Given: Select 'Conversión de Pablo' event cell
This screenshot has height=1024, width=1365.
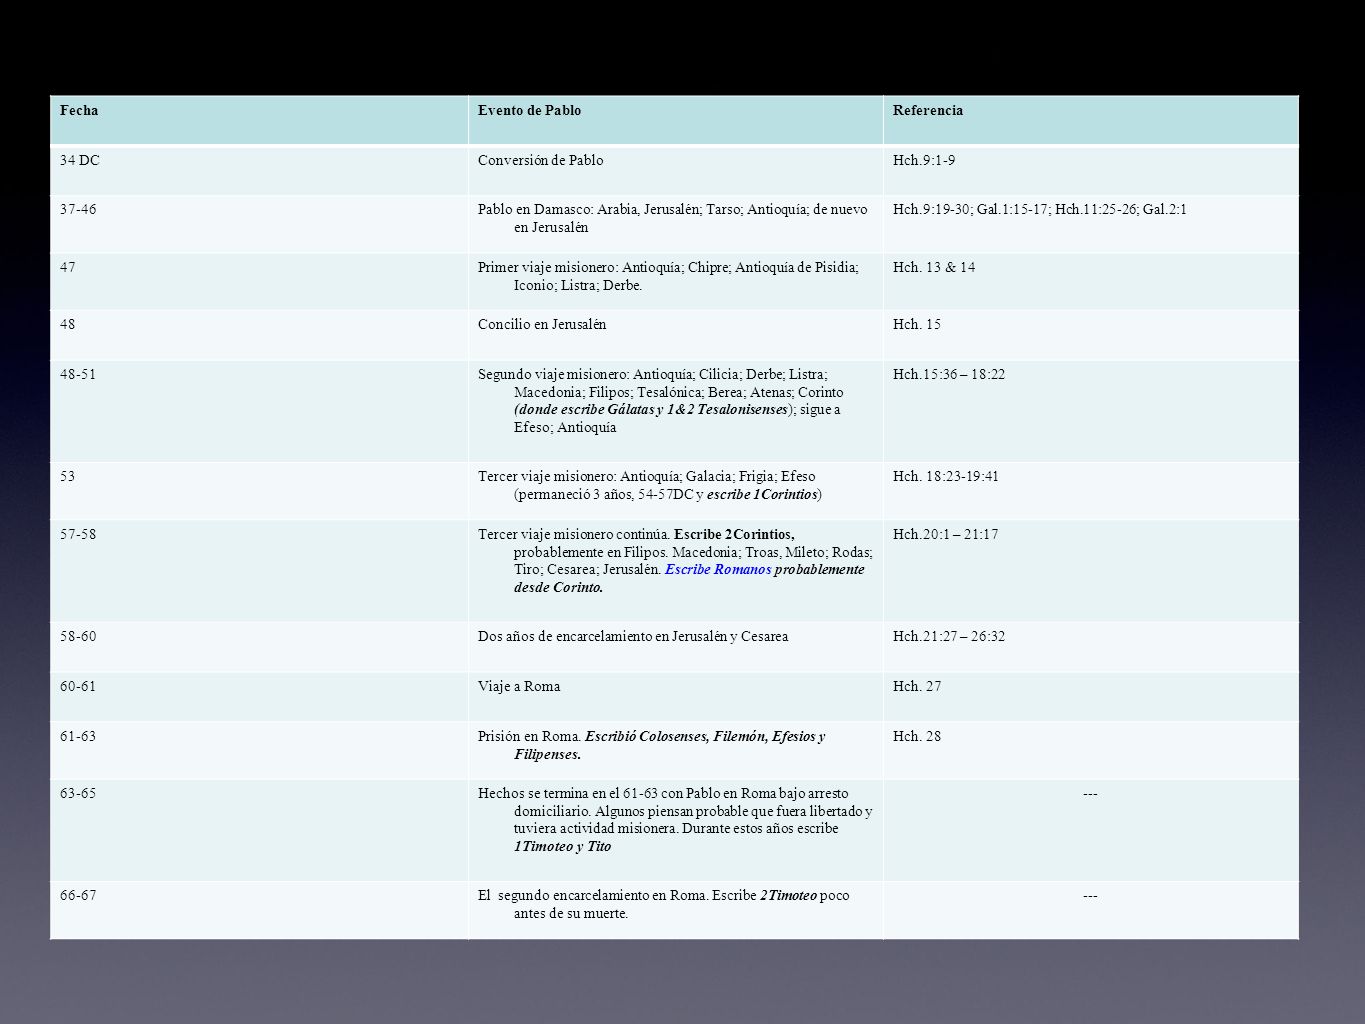Looking at the screenshot, I should tap(676, 170).
